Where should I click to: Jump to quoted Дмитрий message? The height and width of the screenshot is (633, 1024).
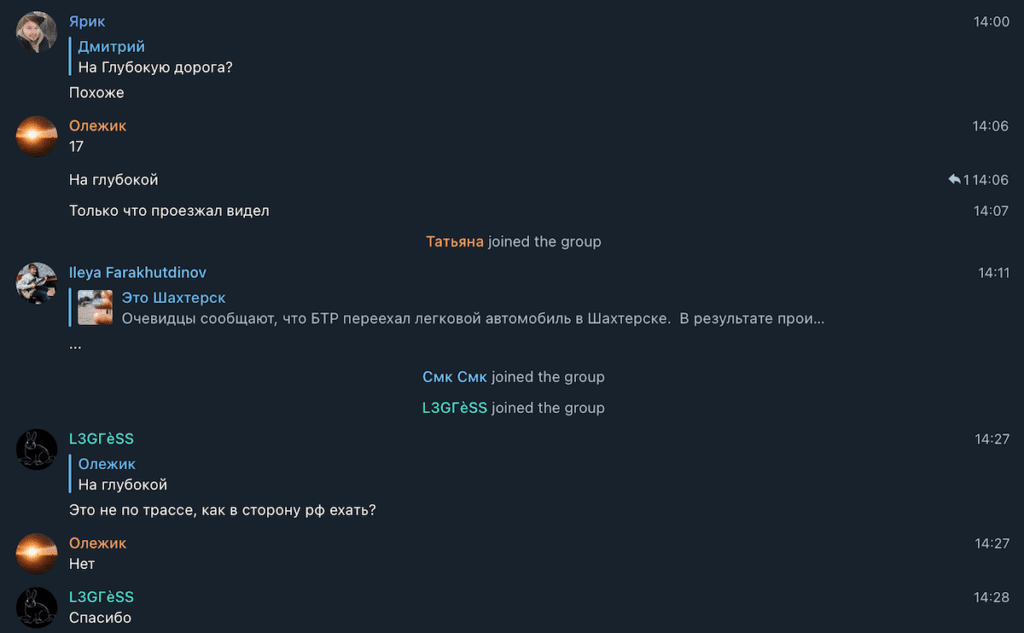tap(155, 57)
